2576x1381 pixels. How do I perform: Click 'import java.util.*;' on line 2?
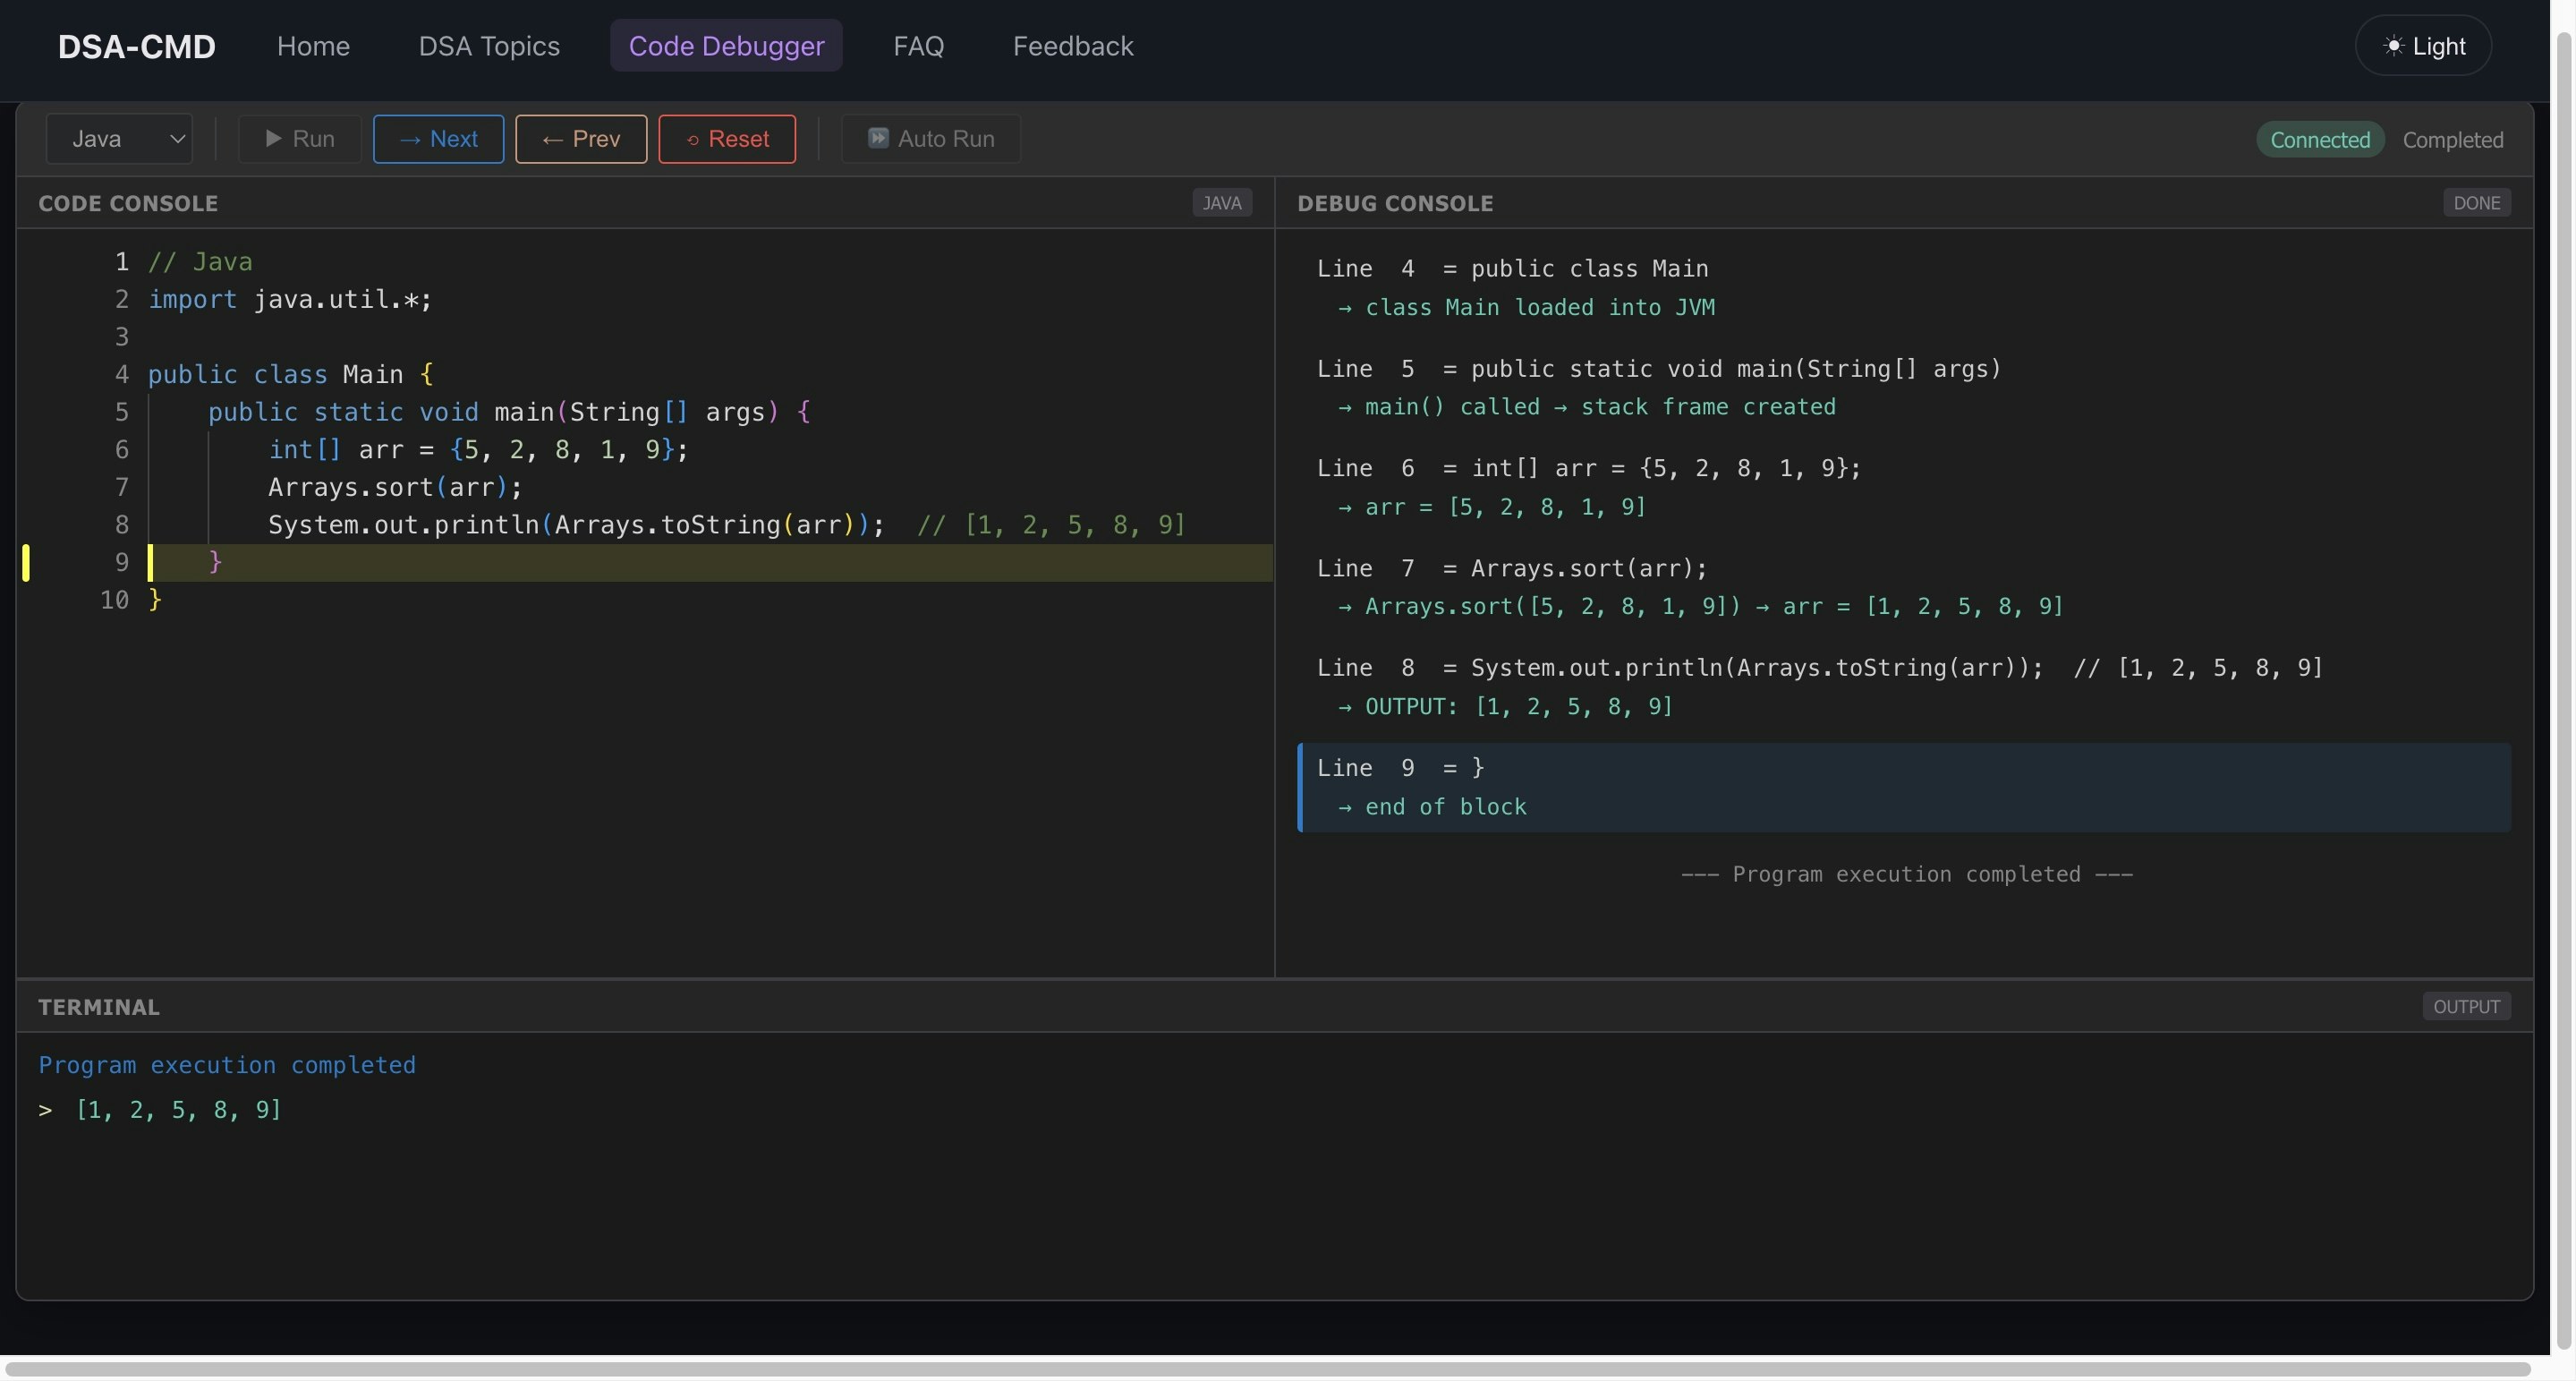[x=290, y=300]
